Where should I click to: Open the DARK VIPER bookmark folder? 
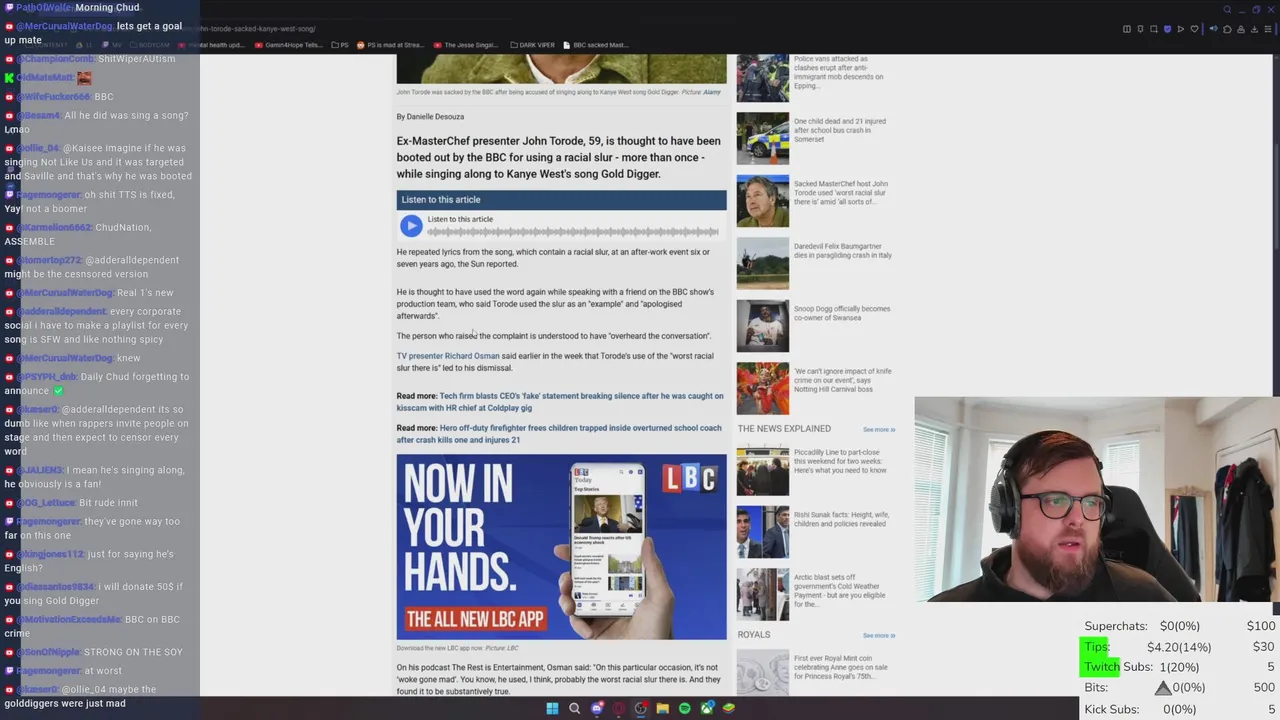click(532, 45)
